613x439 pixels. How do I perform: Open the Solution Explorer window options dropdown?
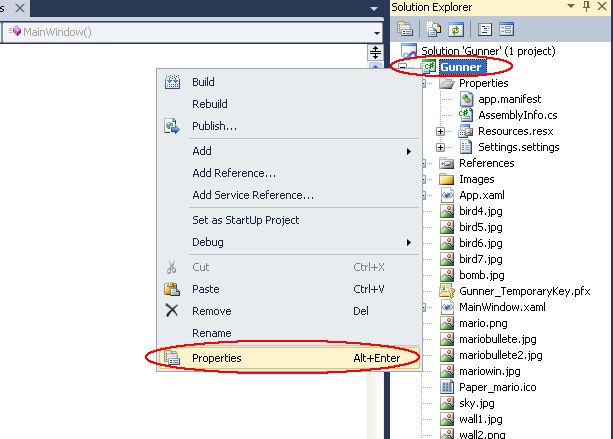(x=571, y=6)
